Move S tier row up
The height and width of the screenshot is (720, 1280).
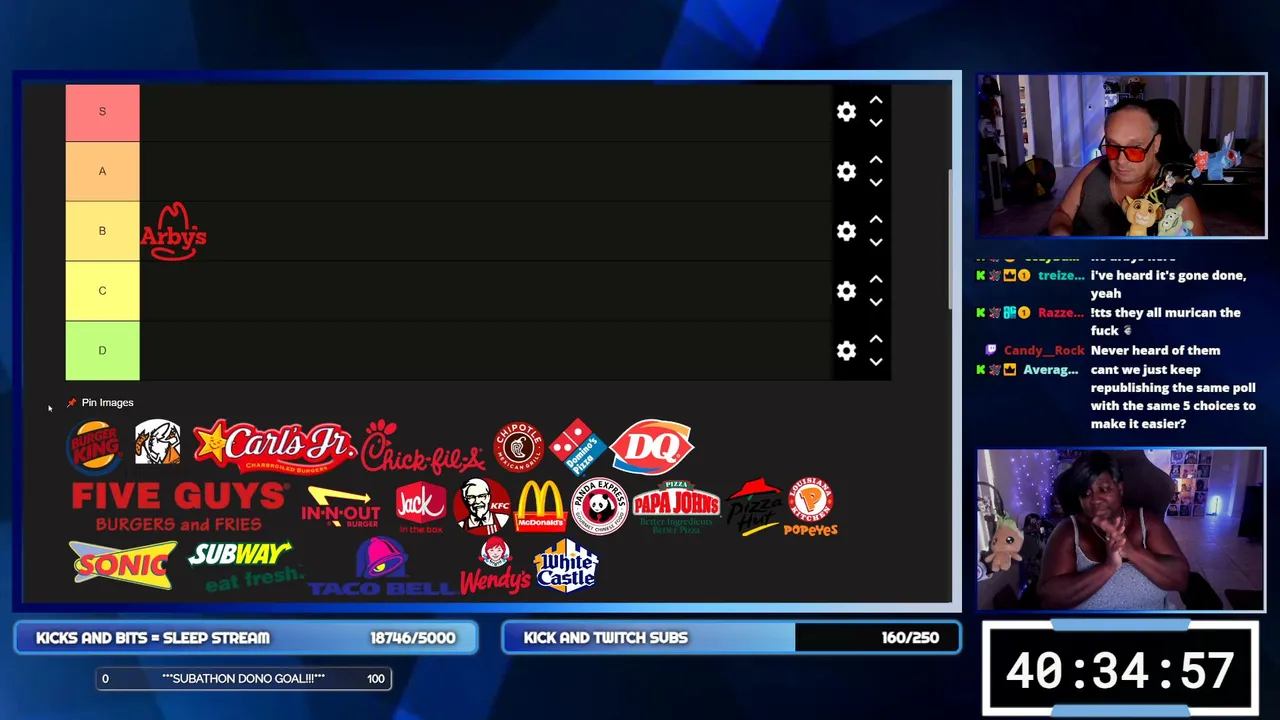[x=876, y=100]
